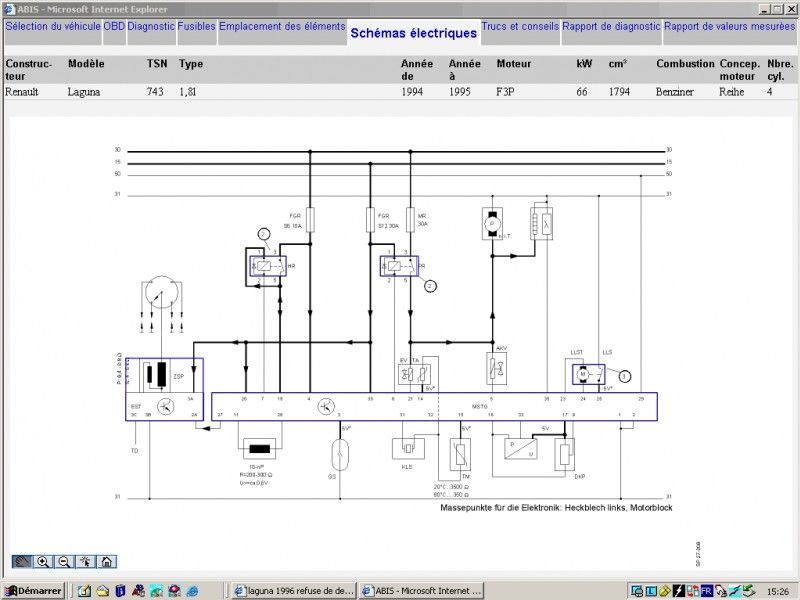Click the teal satellite quick launch icon
The height and width of the screenshot is (600, 800).
157,591
